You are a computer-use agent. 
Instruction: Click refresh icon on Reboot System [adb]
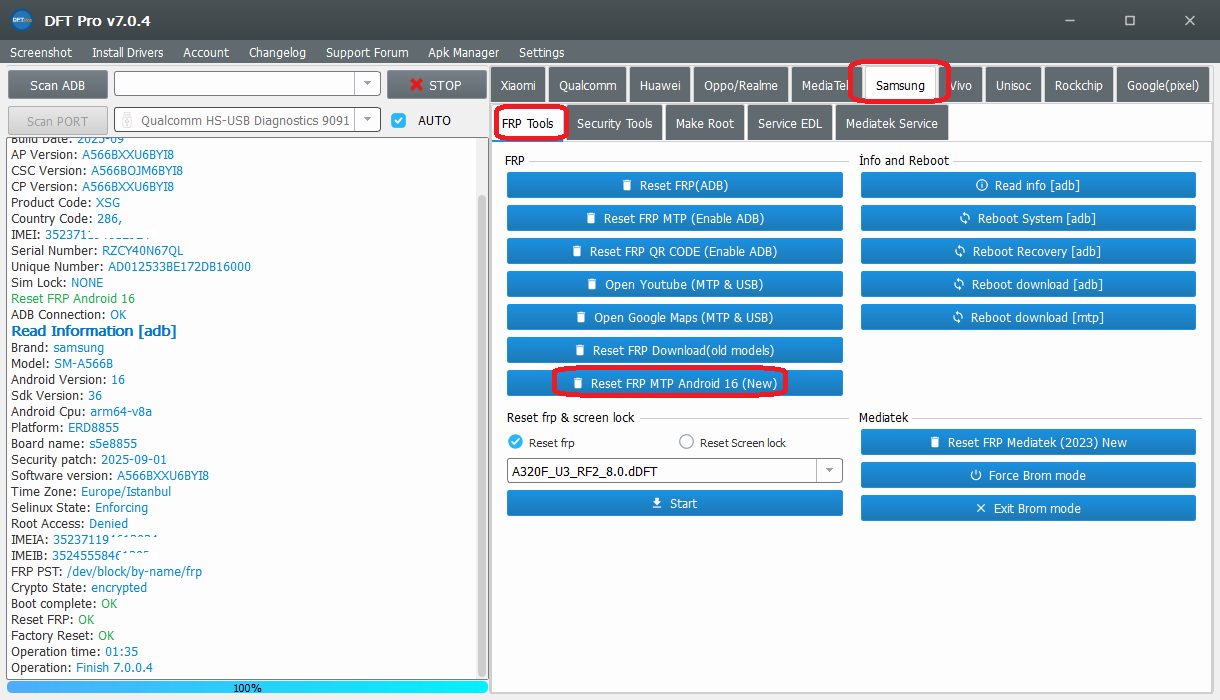point(965,218)
